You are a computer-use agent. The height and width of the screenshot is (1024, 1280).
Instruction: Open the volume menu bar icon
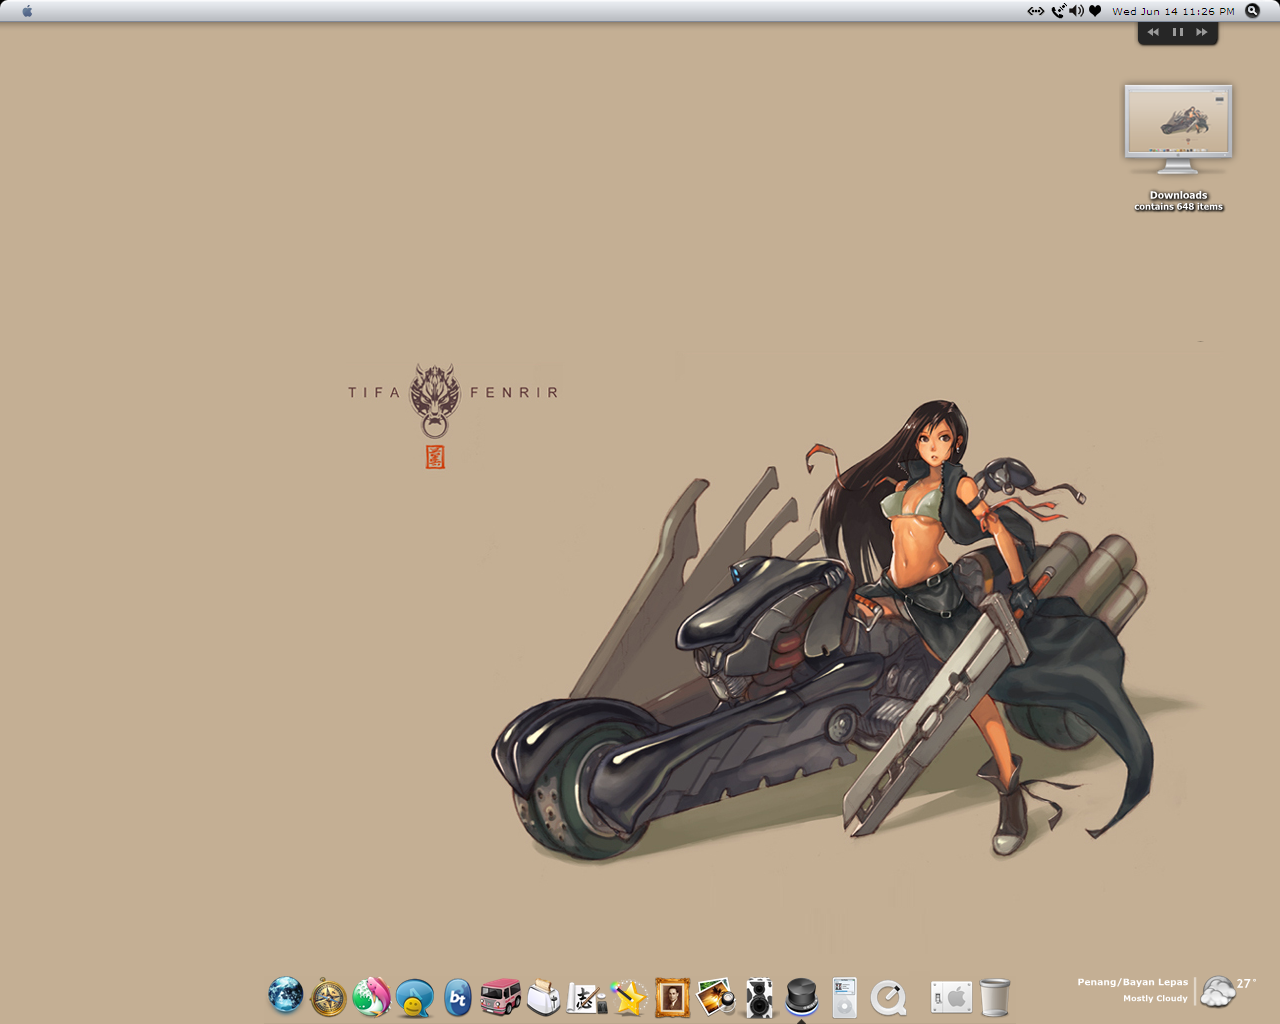1076,11
